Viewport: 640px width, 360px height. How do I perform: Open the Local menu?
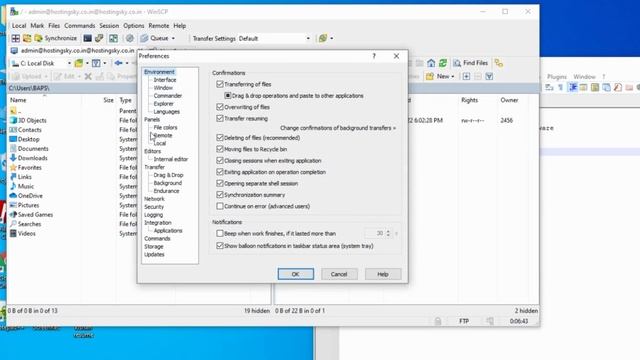click(19, 26)
